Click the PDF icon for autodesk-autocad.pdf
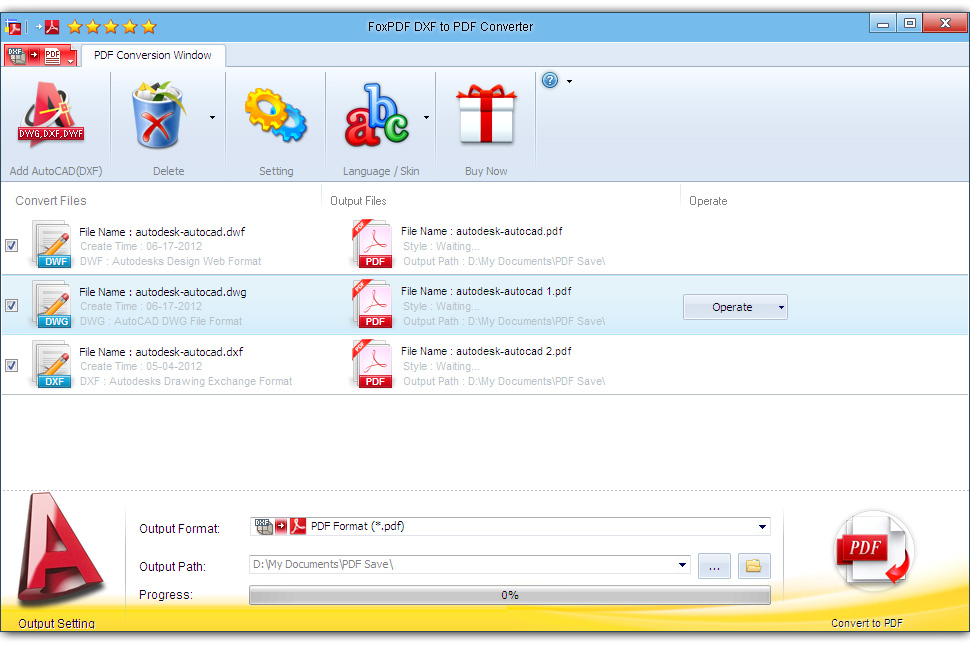This screenshot has height=645, width=970. coord(372,244)
